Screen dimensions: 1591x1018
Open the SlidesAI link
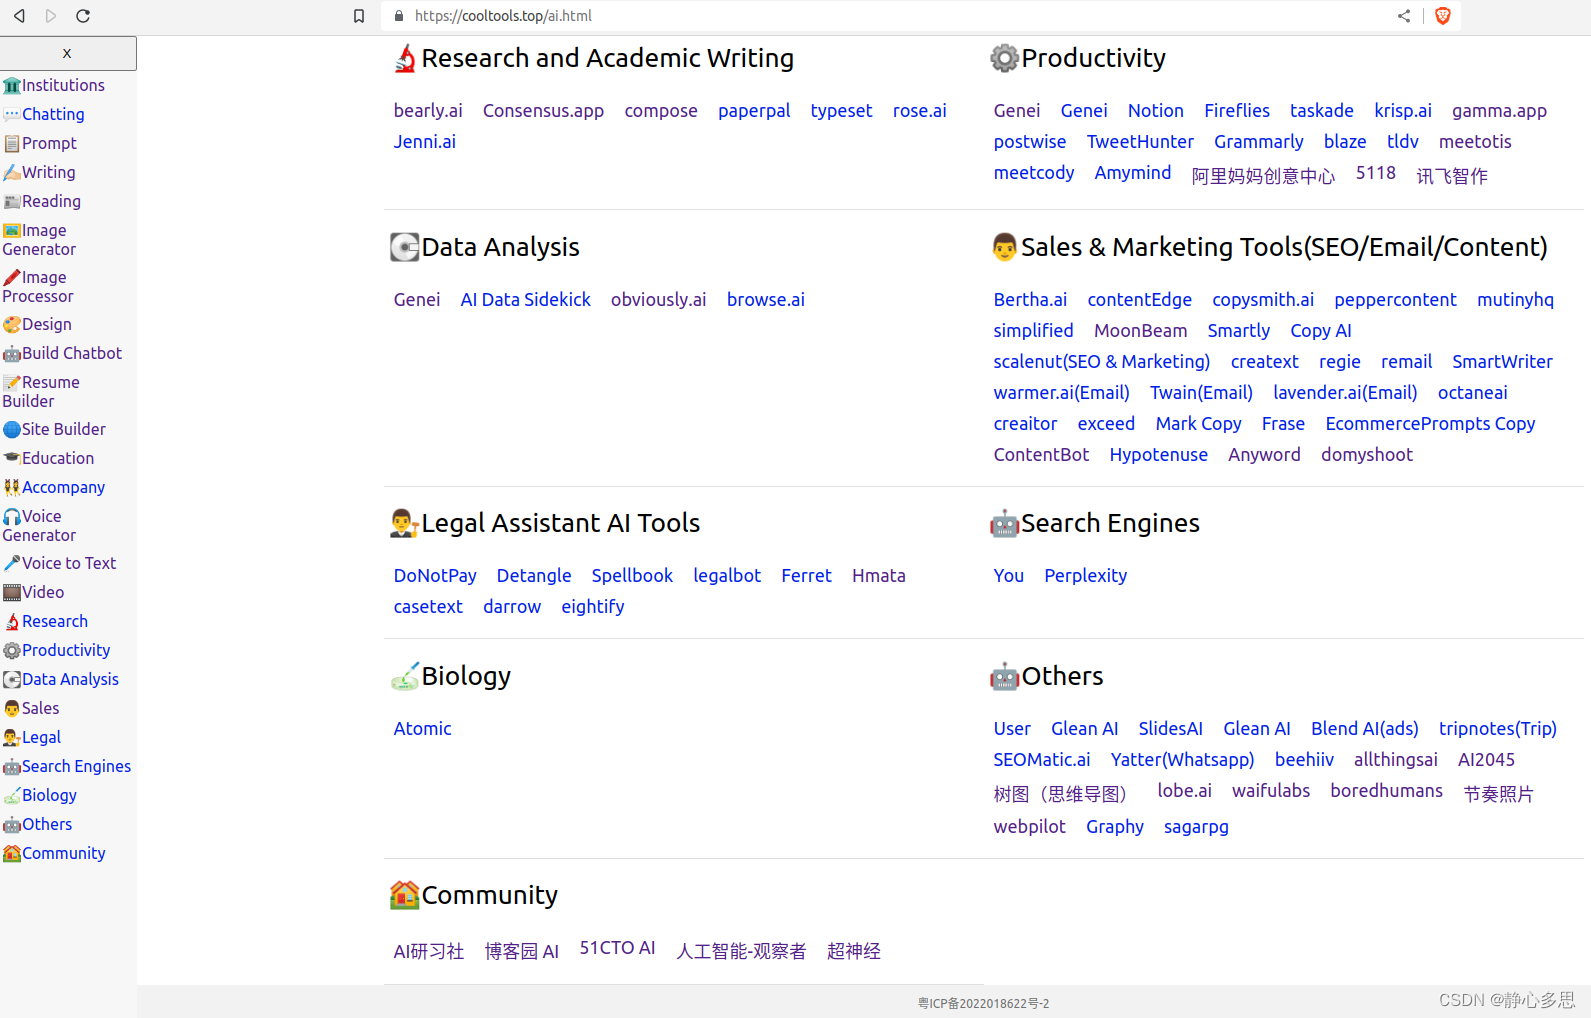pos(1170,729)
